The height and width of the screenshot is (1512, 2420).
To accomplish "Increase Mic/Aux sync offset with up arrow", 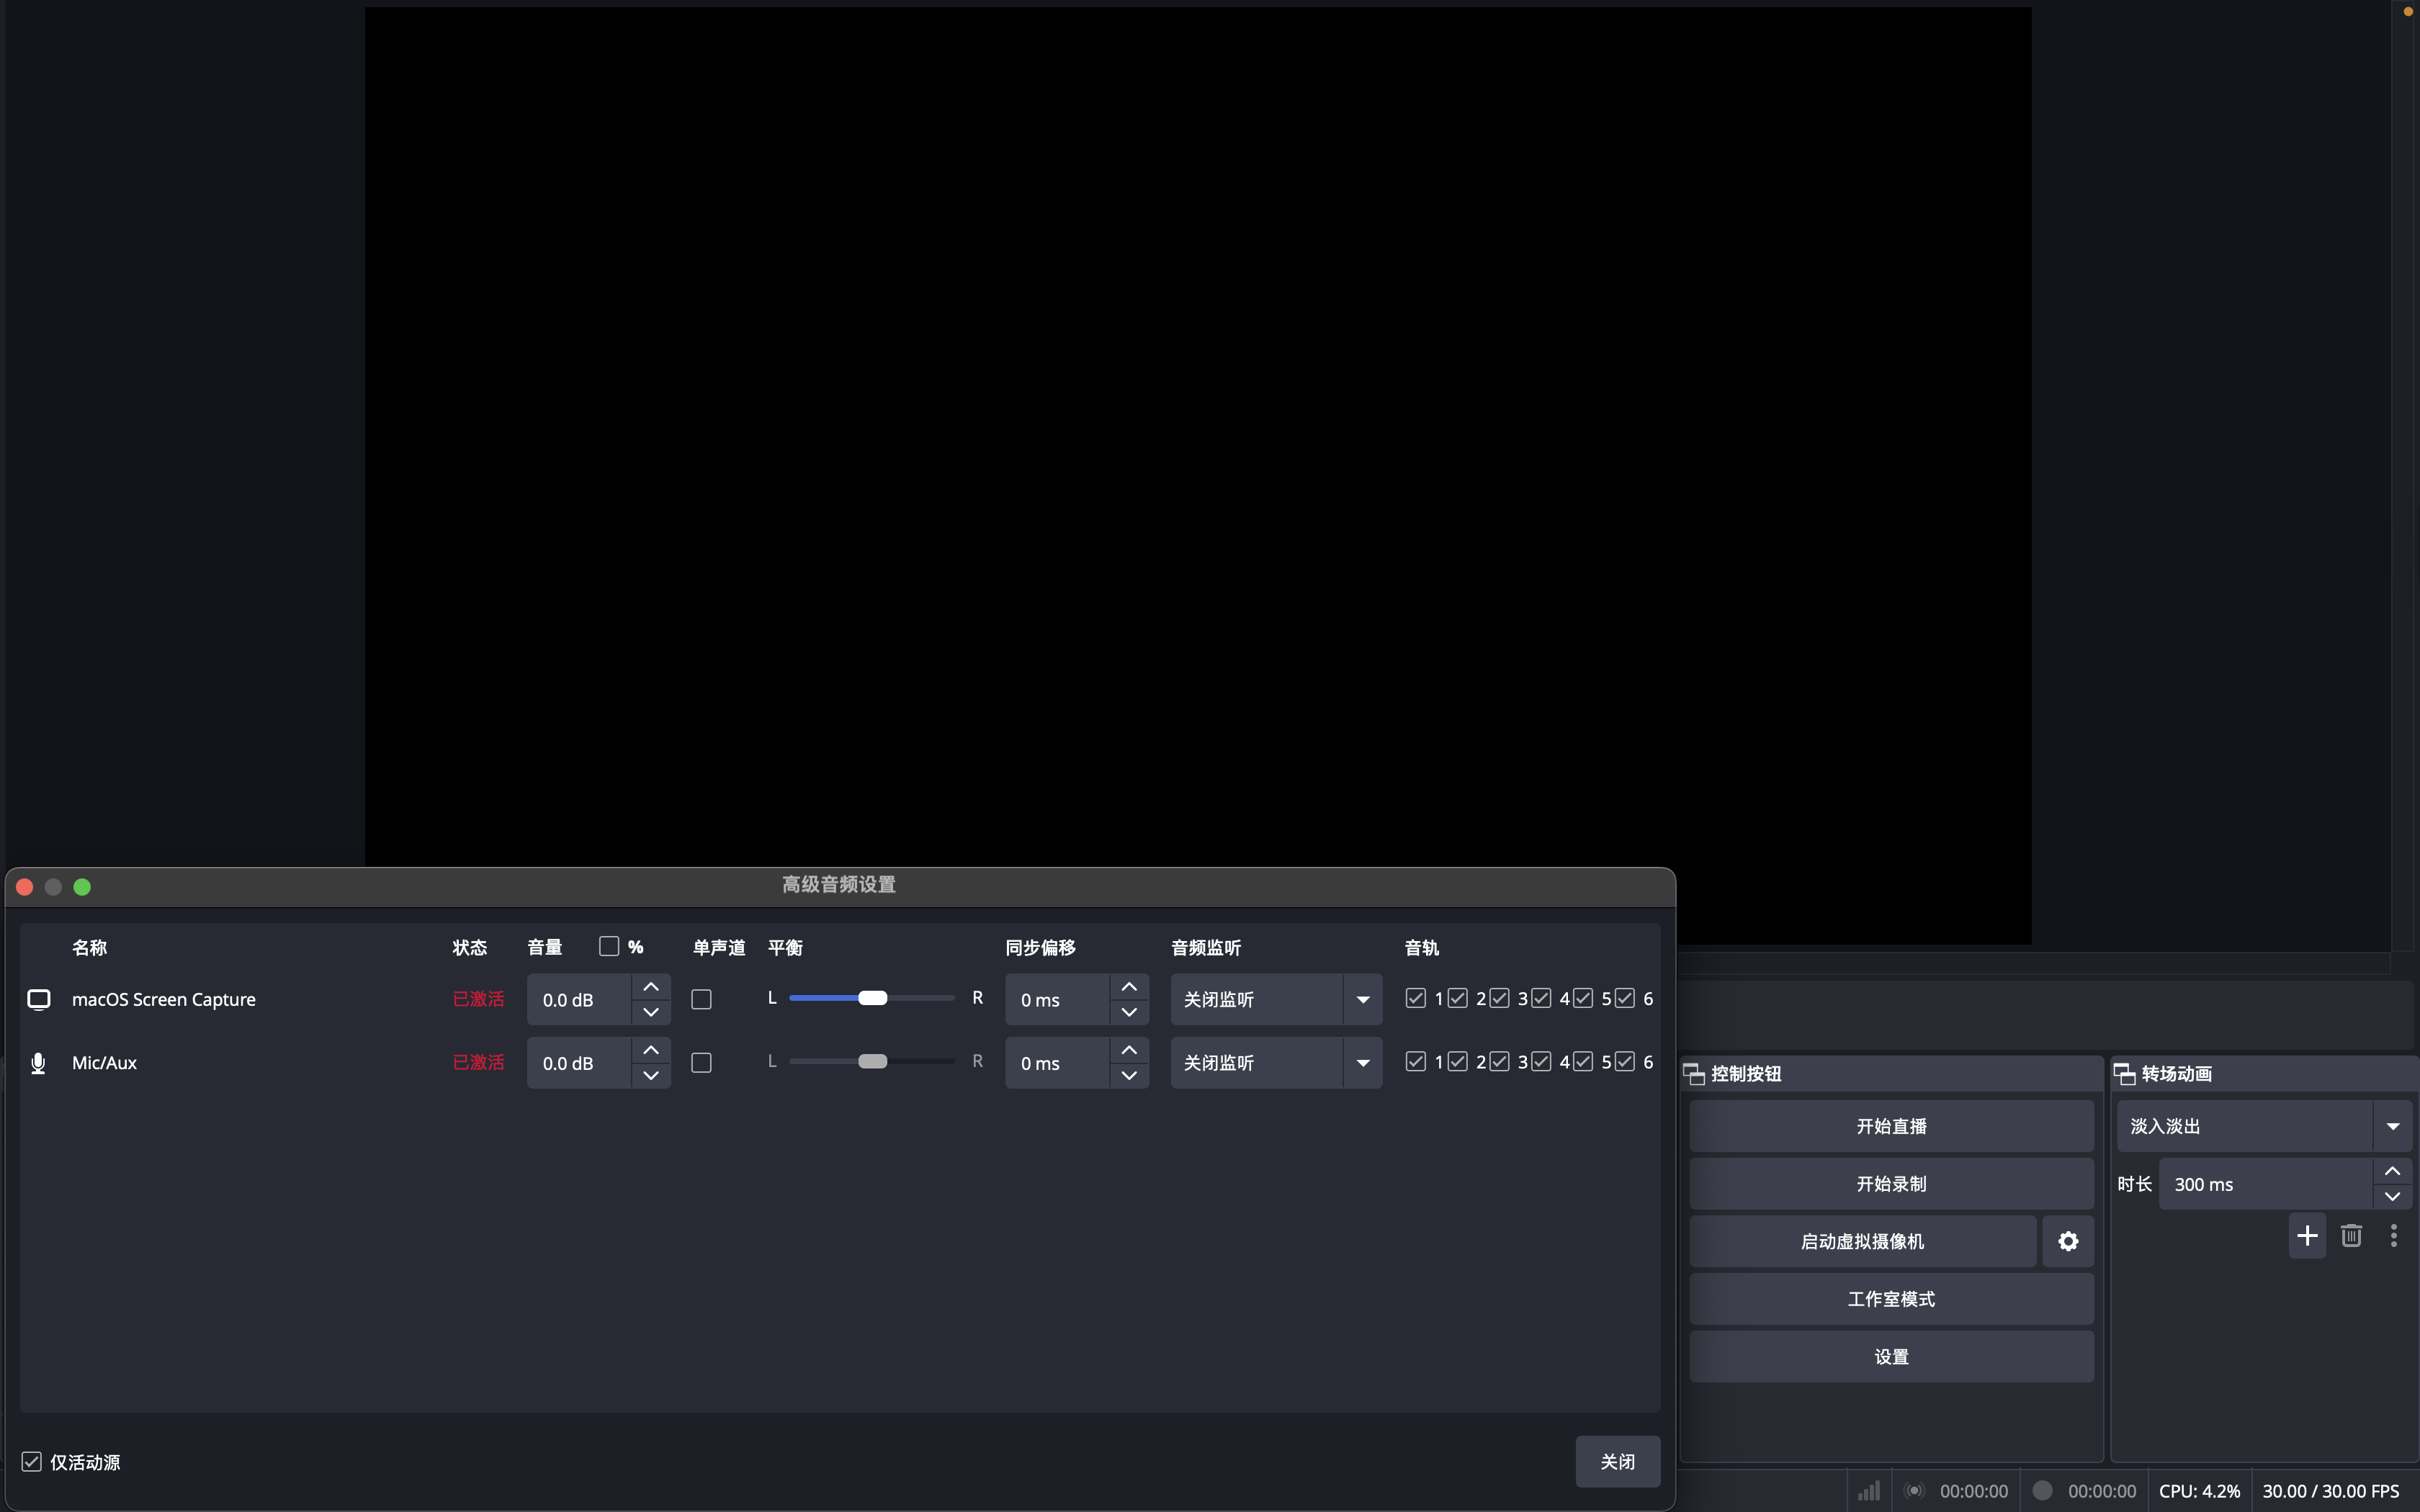I will click(x=1129, y=1050).
